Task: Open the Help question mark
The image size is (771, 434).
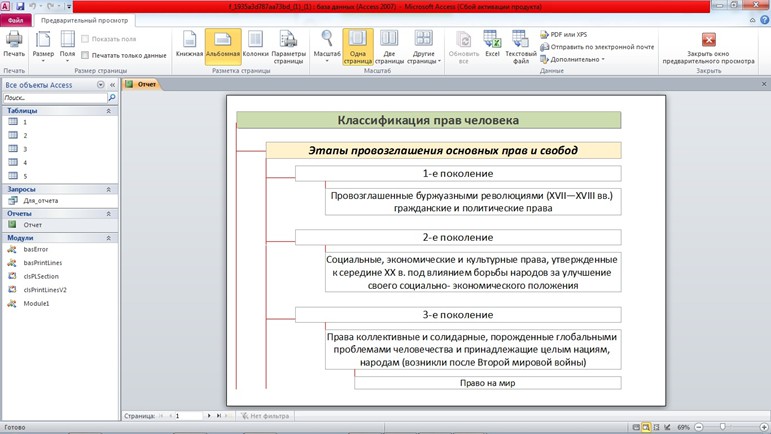Action: coord(764,20)
